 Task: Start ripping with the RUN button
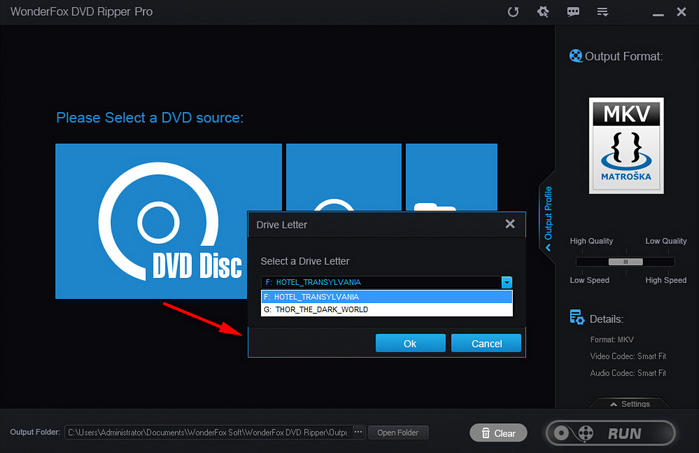[x=611, y=433]
